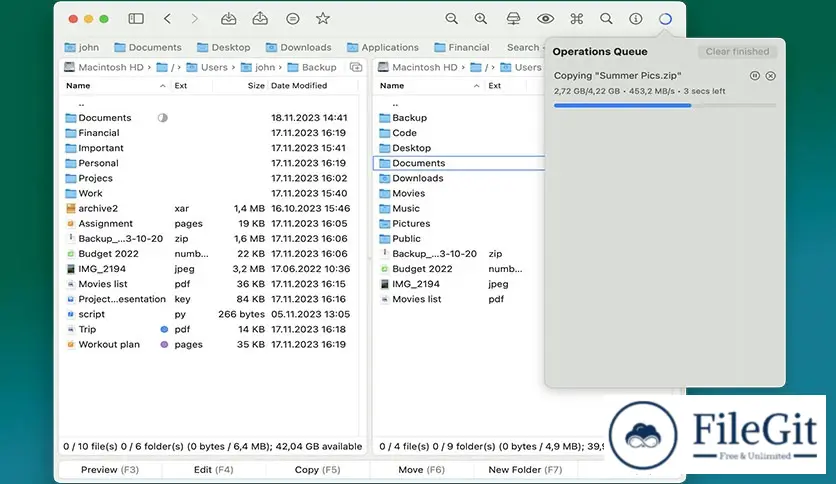This screenshot has height=484, width=836.
Task: Open the network server connection icon
Action: (x=513, y=19)
